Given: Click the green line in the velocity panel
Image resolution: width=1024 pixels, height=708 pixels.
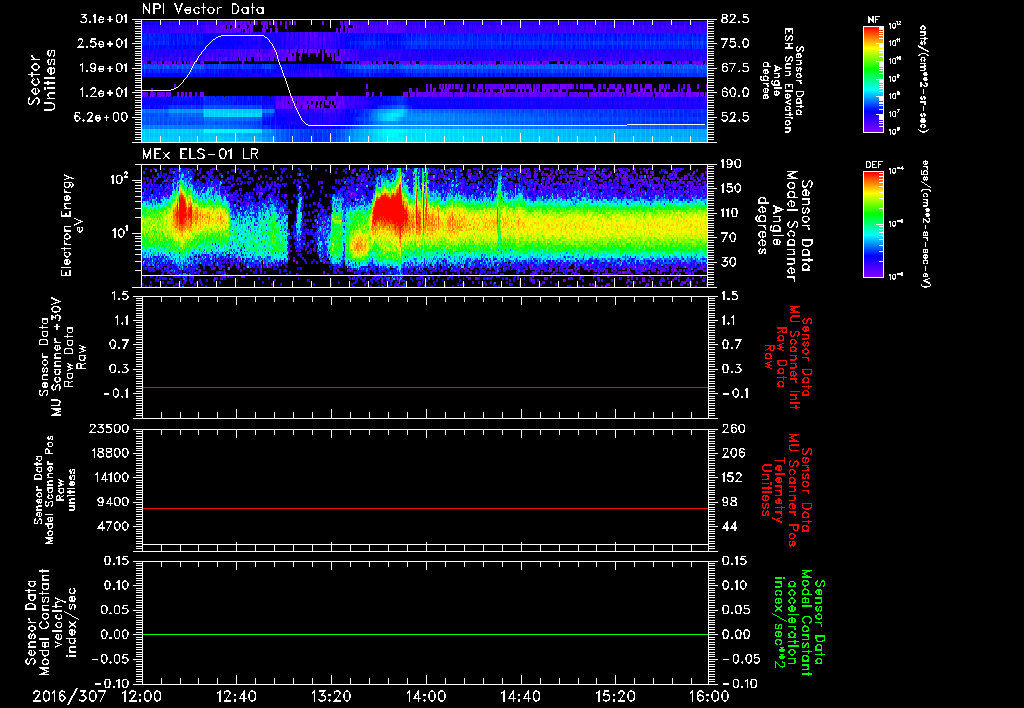Looking at the screenshot, I should click(x=424, y=634).
